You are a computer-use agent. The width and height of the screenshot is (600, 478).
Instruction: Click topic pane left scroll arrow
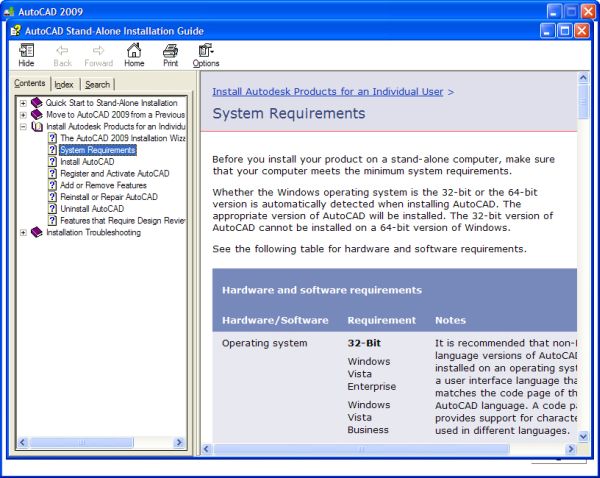tap(206, 449)
